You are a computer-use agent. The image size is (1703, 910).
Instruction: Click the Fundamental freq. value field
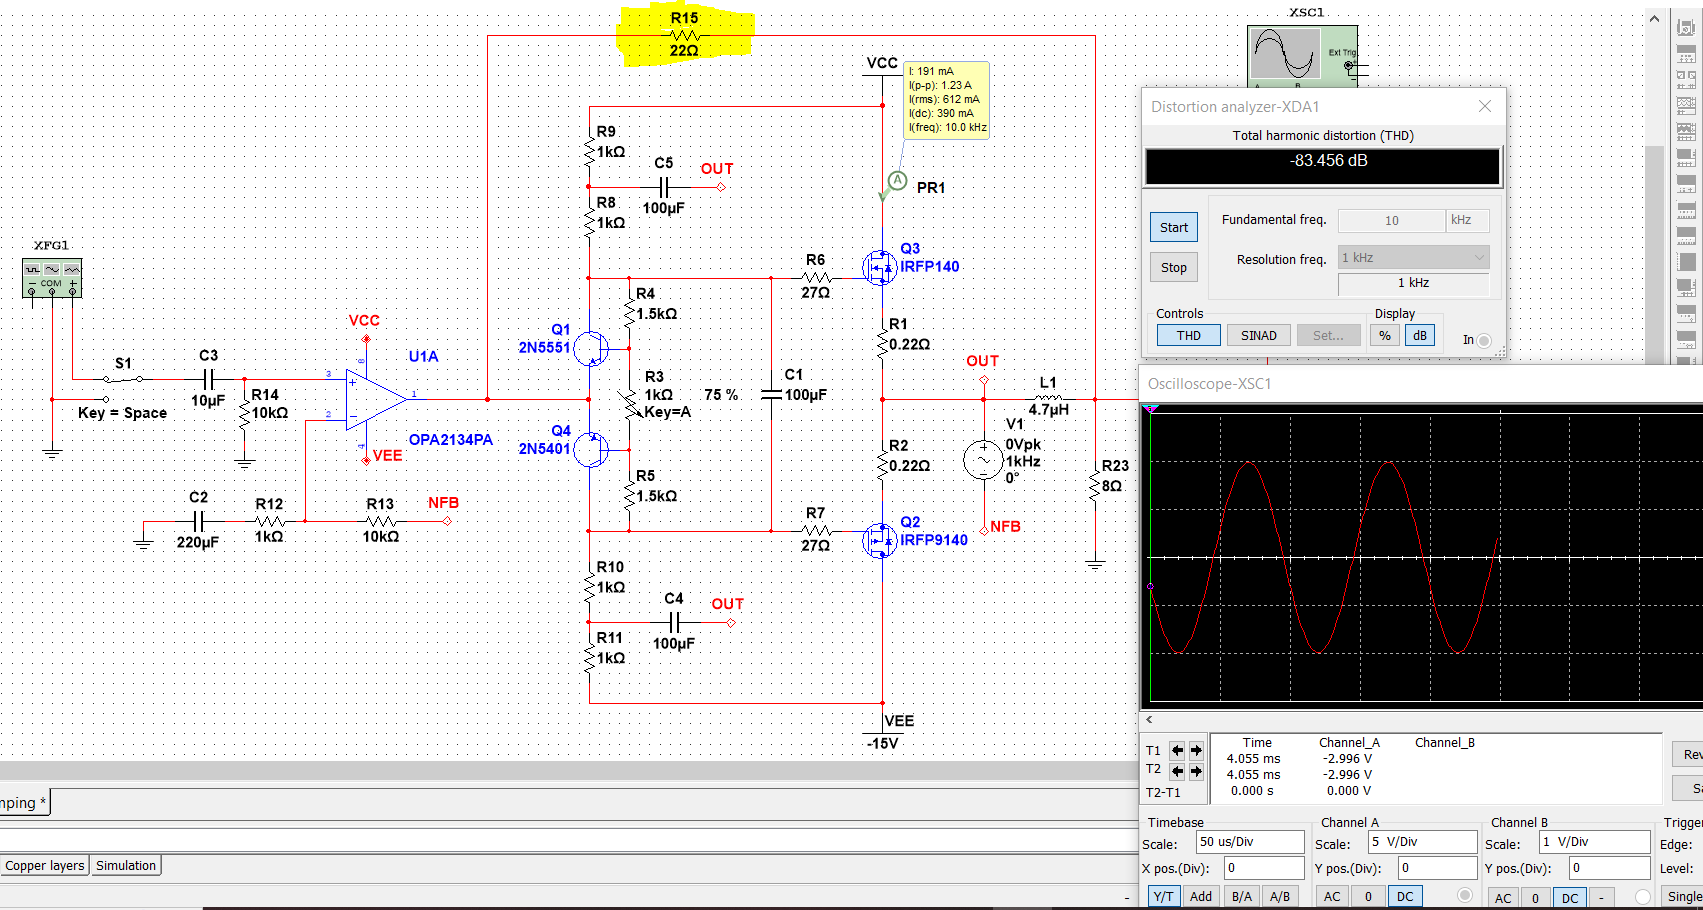1391,220
